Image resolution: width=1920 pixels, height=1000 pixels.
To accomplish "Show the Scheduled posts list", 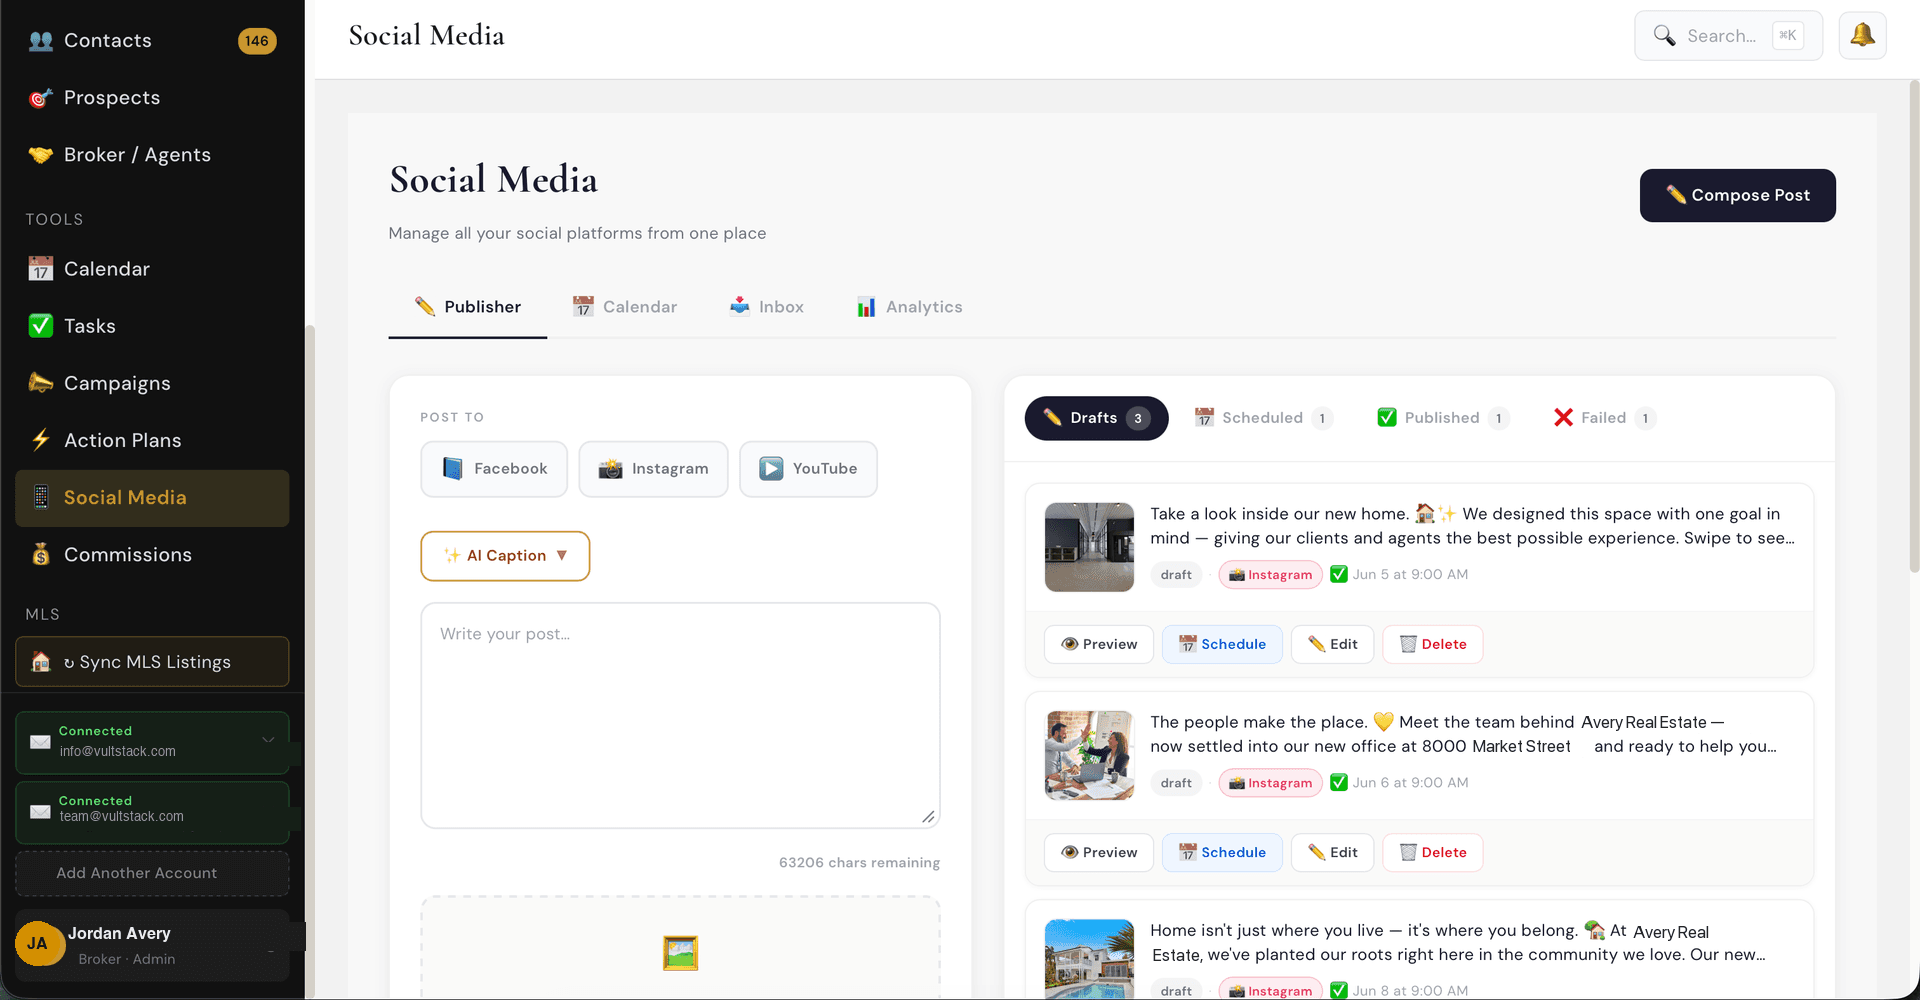I will point(1263,418).
